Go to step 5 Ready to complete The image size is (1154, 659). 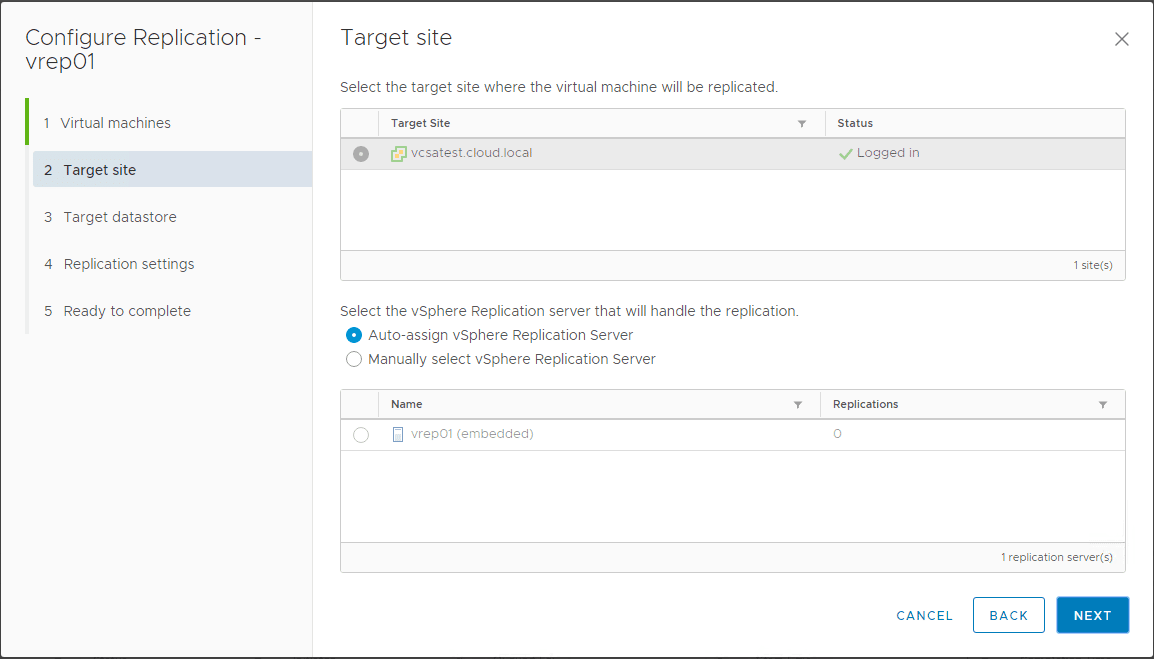126,311
